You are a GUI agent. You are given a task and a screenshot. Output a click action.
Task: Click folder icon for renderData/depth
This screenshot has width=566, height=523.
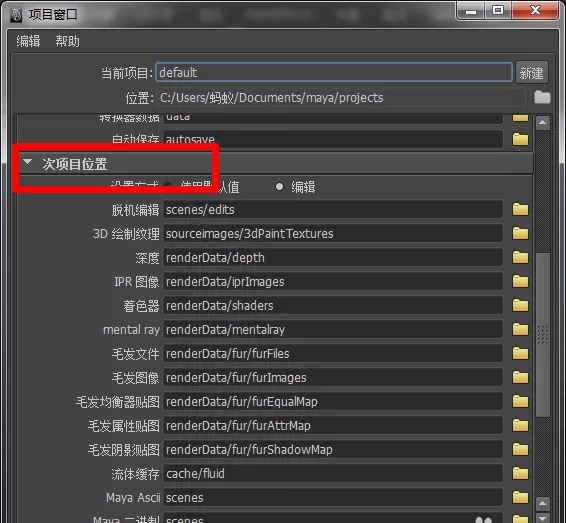[x=520, y=258]
